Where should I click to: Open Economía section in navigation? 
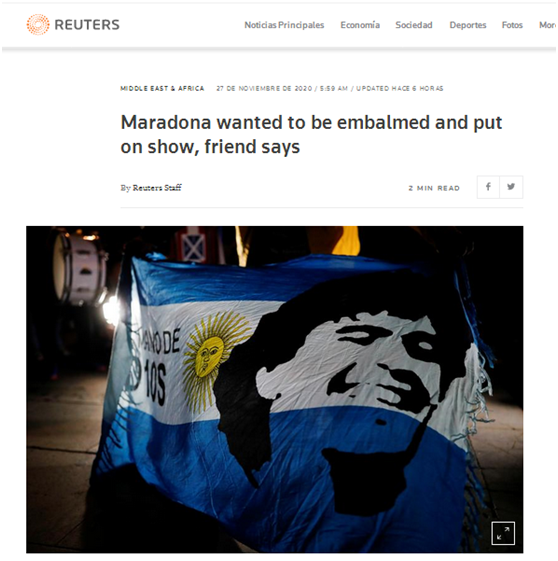click(x=360, y=25)
